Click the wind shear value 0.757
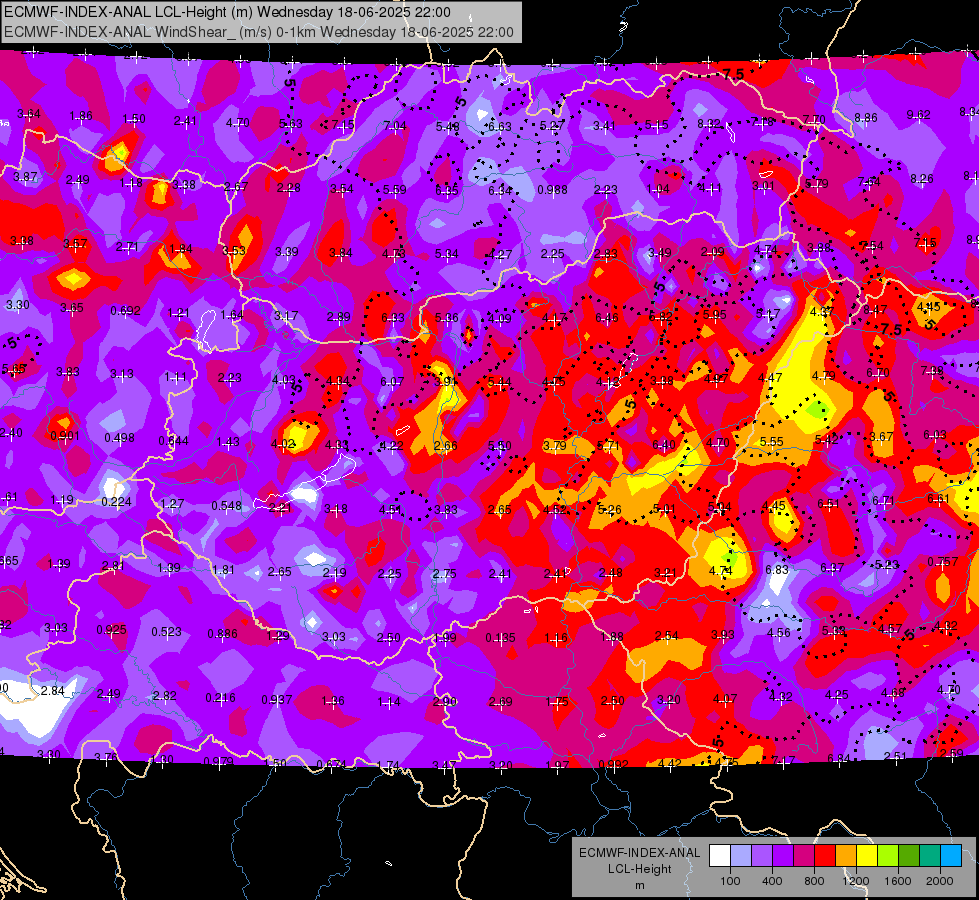The width and height of the screenshot is (979, 900). click(943, 561)
